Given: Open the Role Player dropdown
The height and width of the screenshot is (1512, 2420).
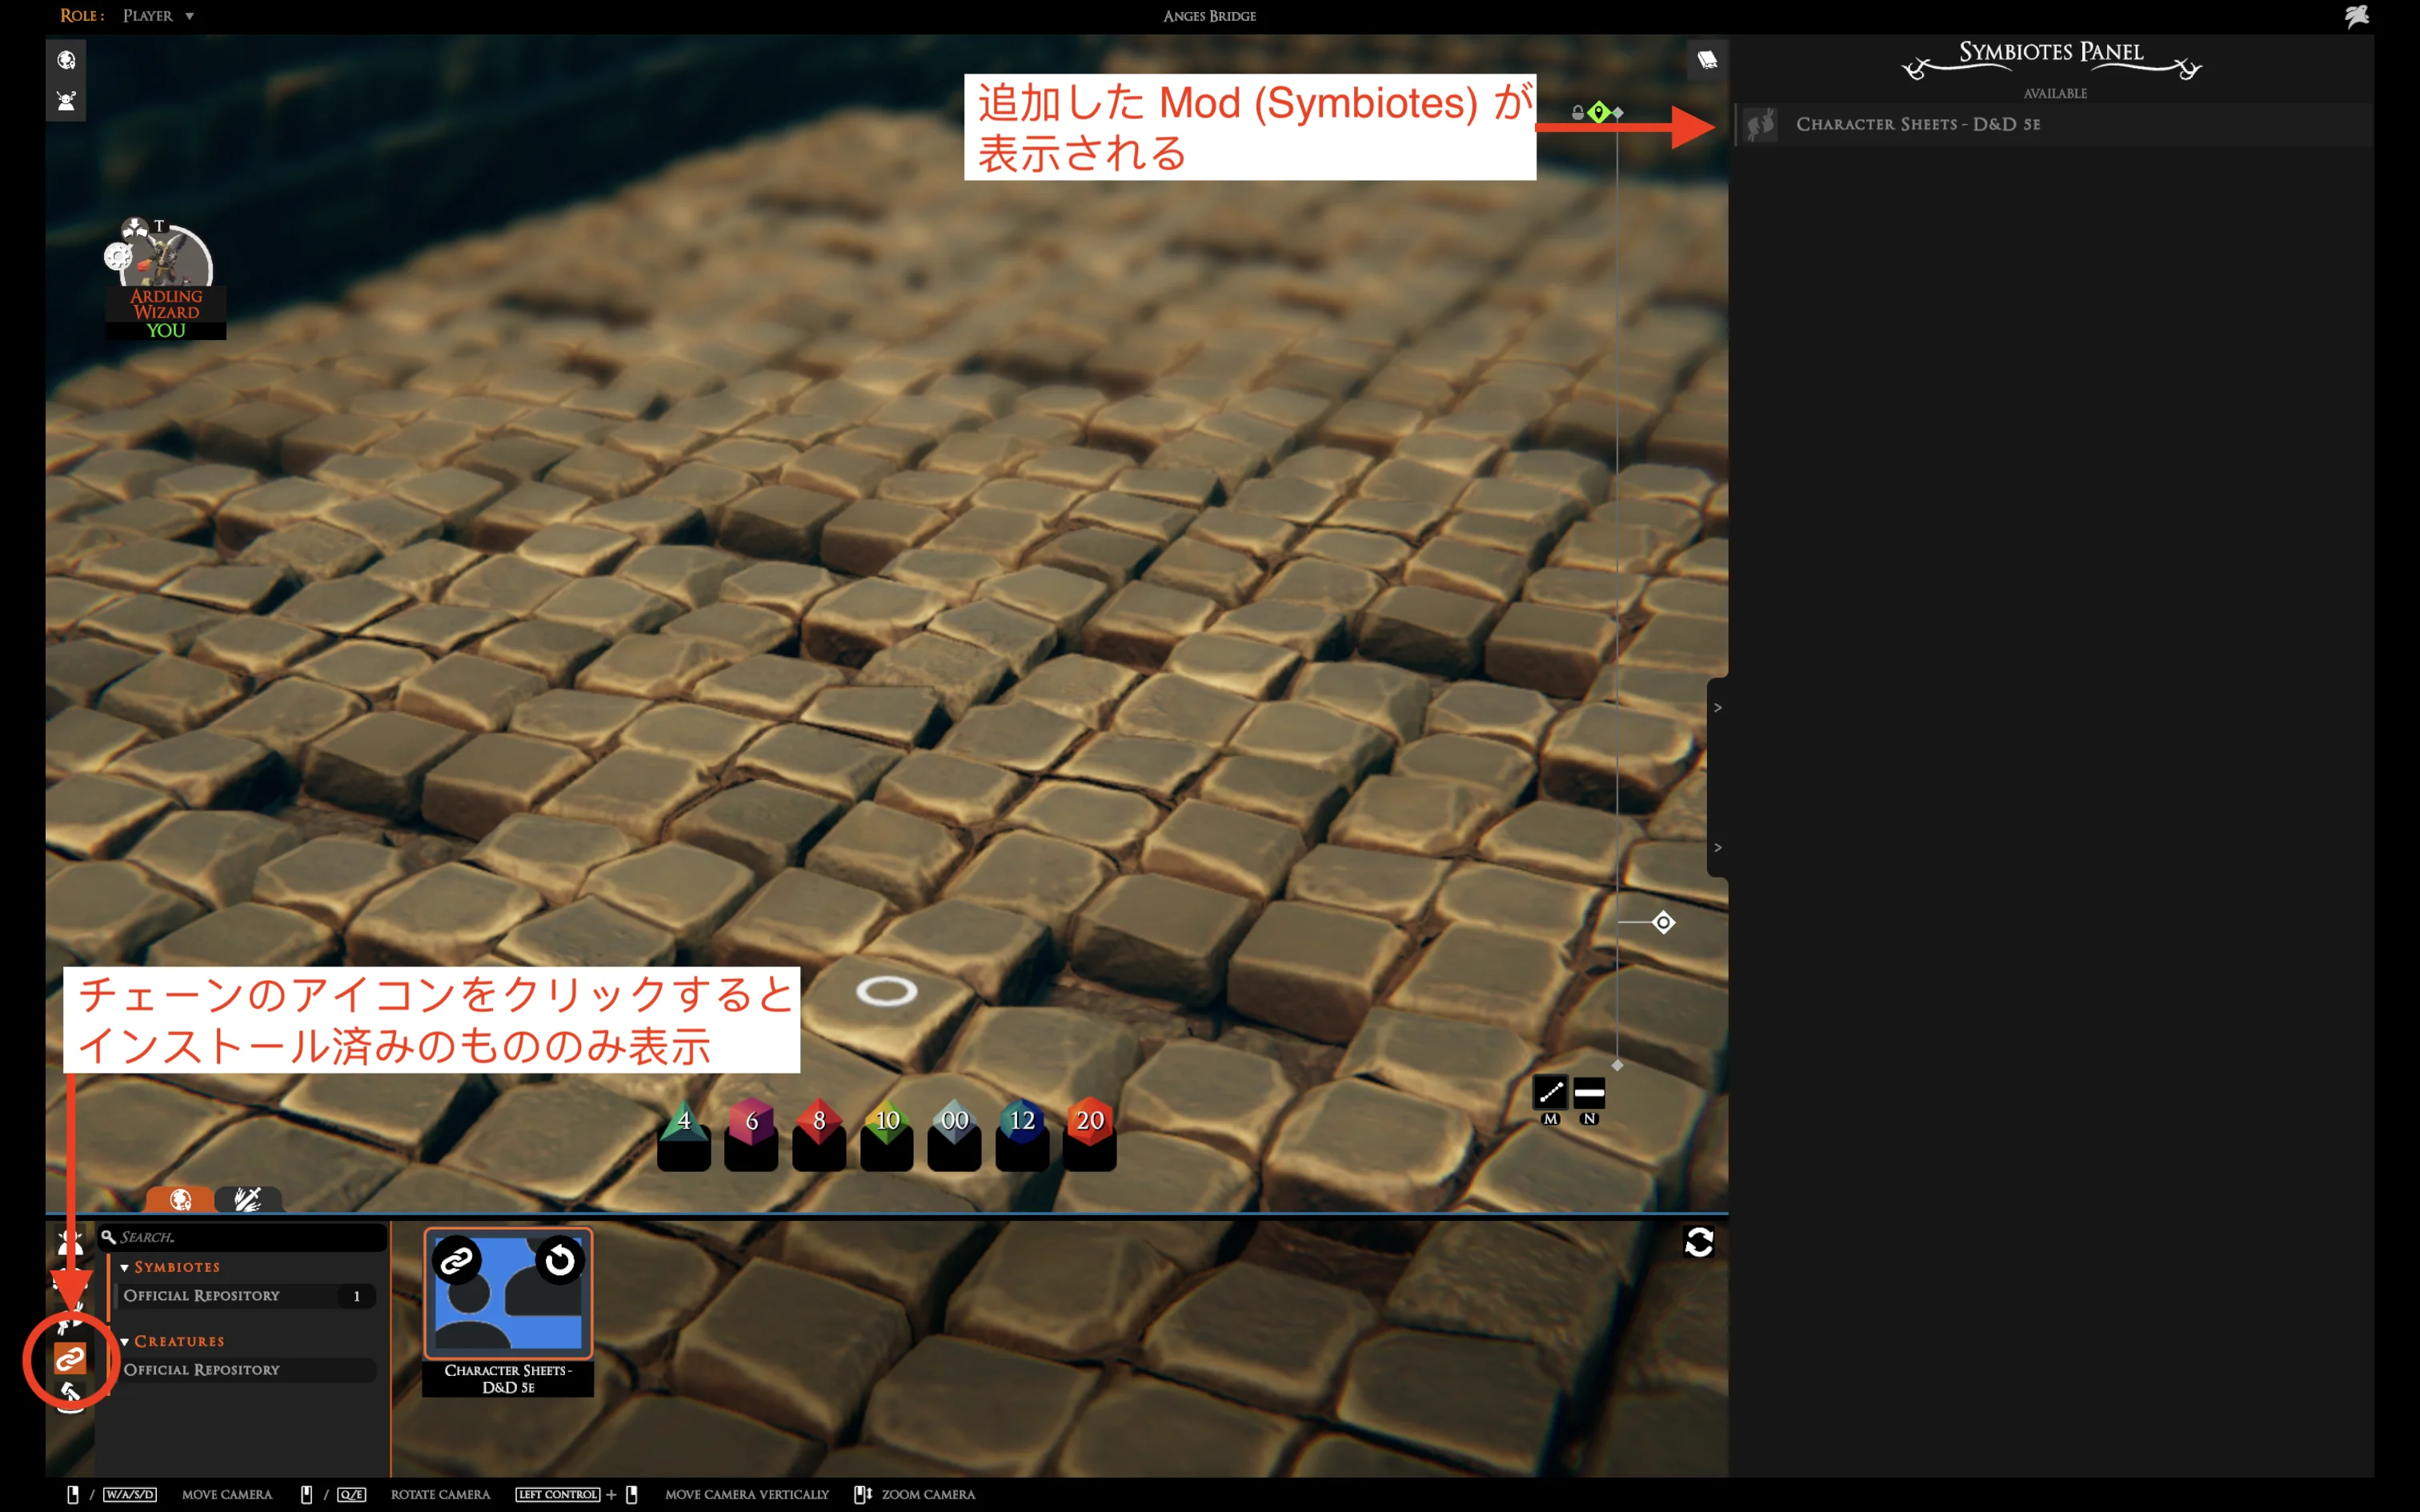Looking at the screenshot, I should [x=158, y=16].
